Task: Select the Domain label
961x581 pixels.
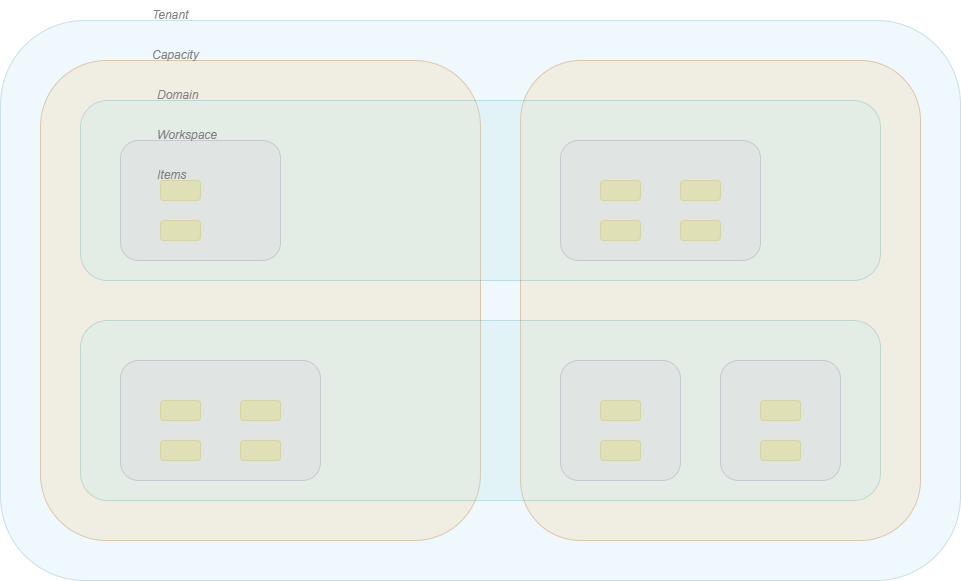Action: click(177, 94)
